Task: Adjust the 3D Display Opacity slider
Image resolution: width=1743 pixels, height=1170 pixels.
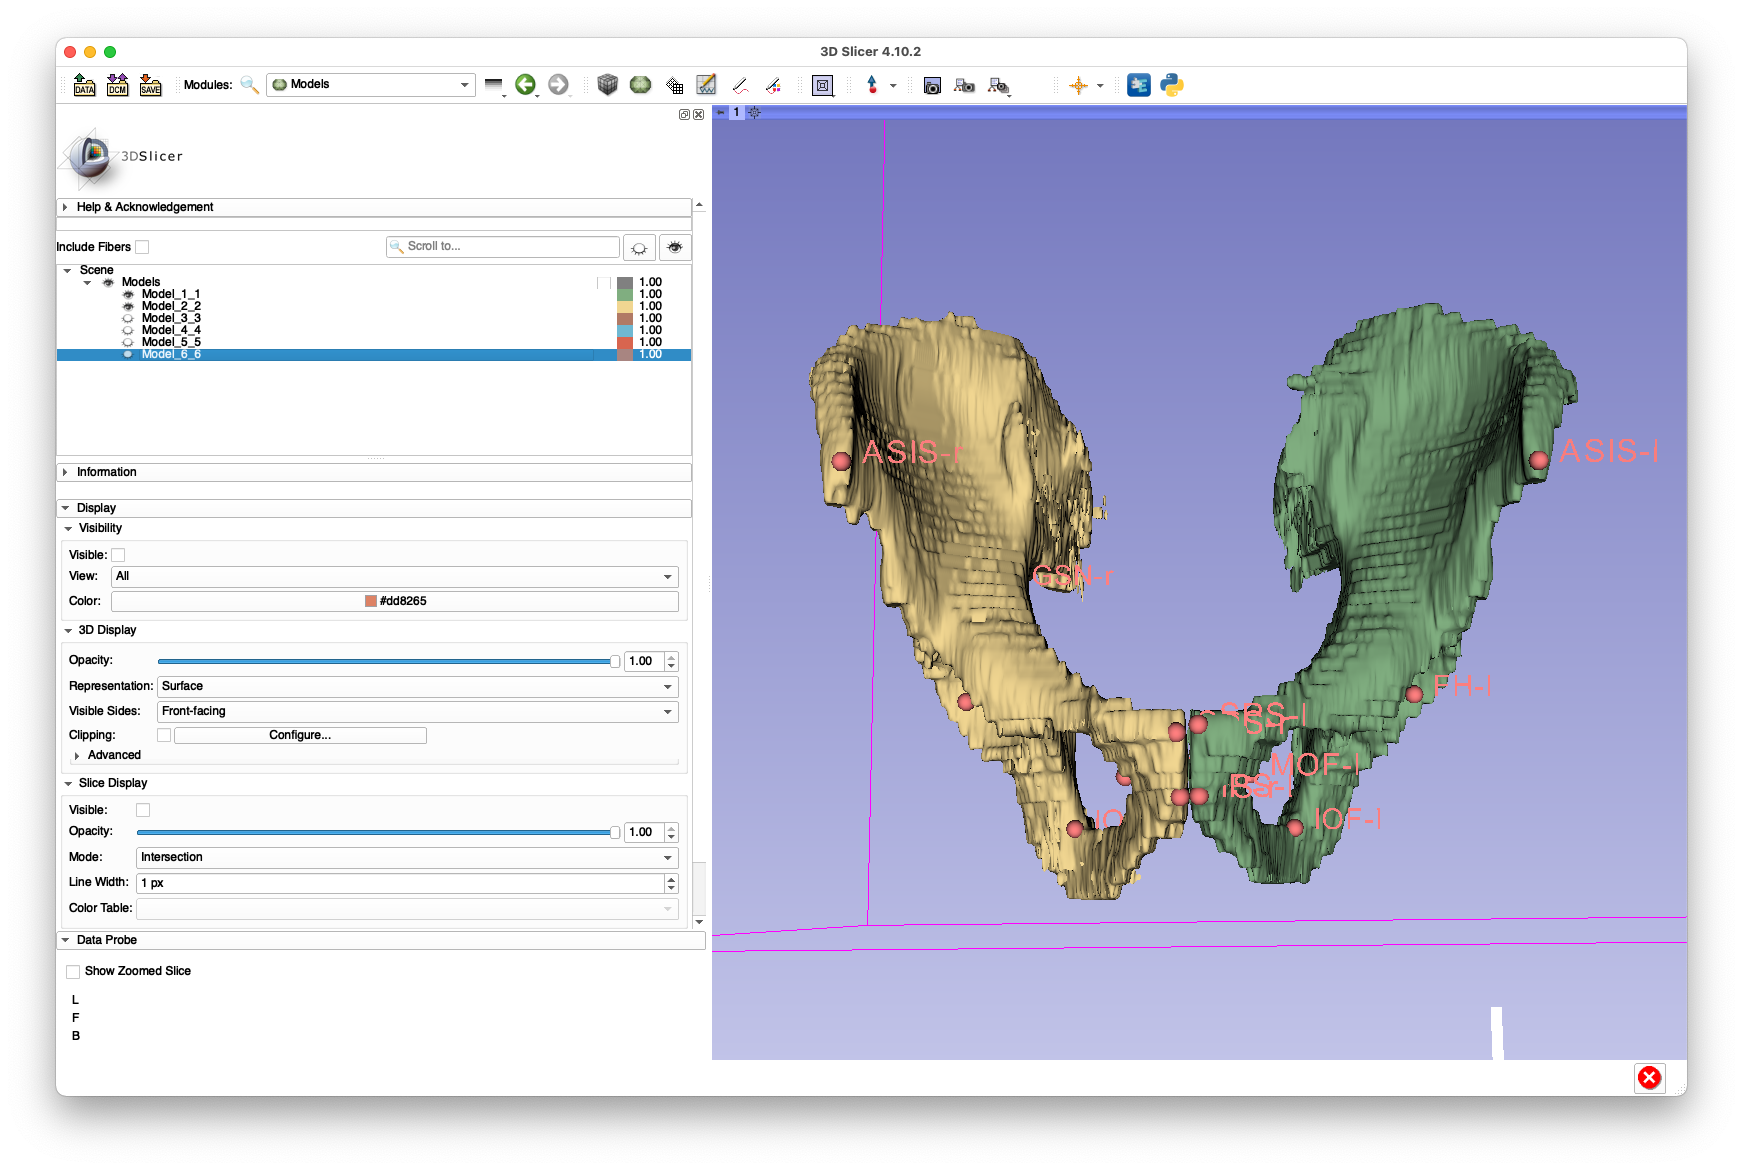Action: 388,661
